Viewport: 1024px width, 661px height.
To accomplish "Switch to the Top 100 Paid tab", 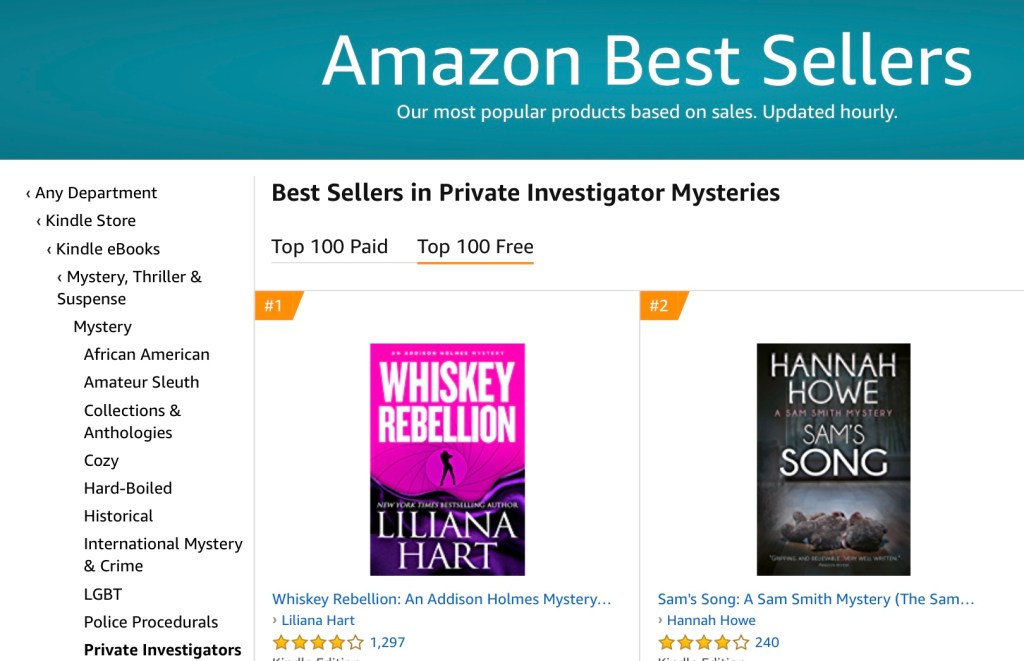I will [x=329, y=247].
